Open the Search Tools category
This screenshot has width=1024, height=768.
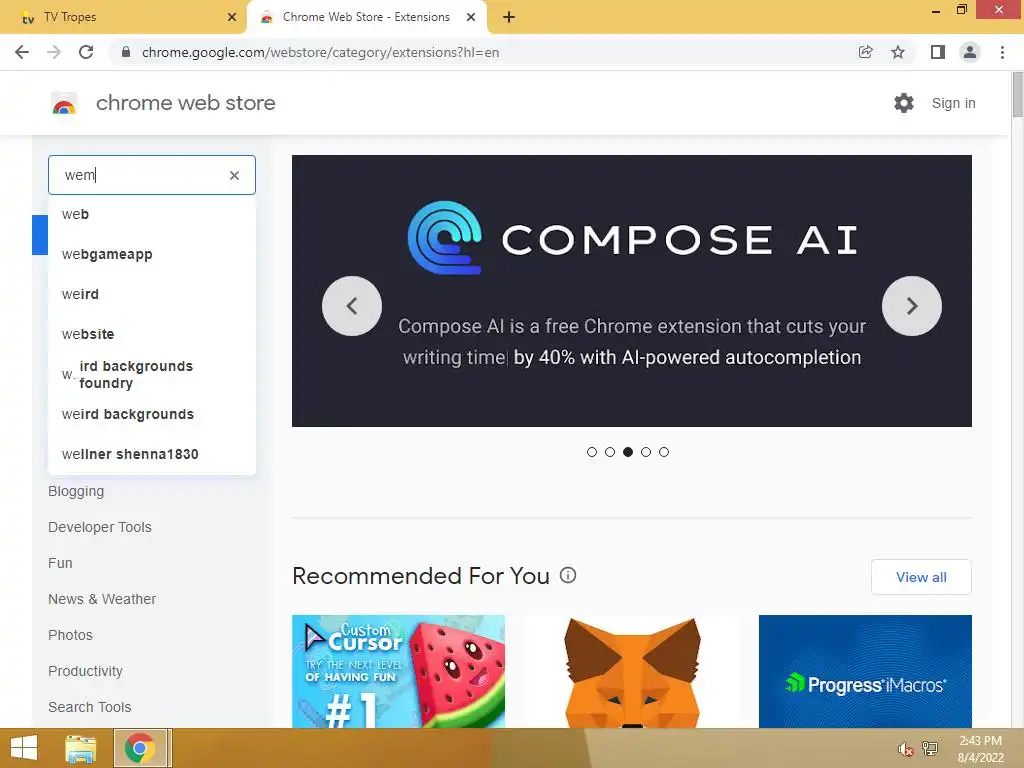tap(89, 707)
